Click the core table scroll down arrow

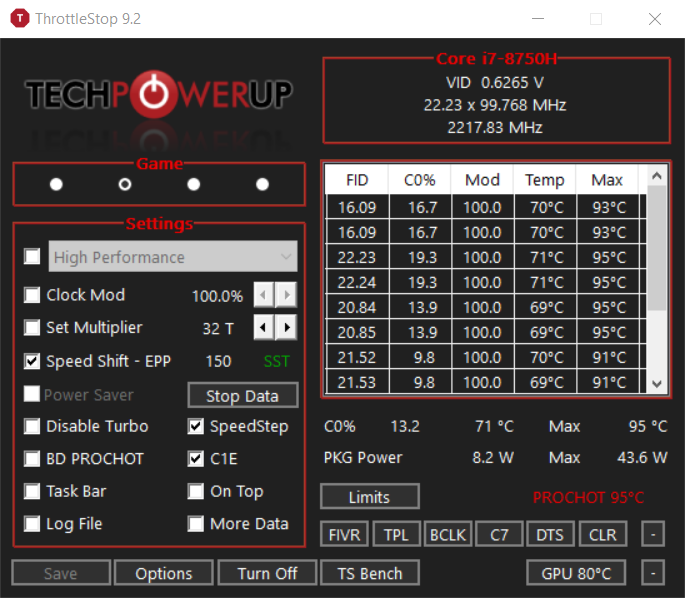coord(657,384)
